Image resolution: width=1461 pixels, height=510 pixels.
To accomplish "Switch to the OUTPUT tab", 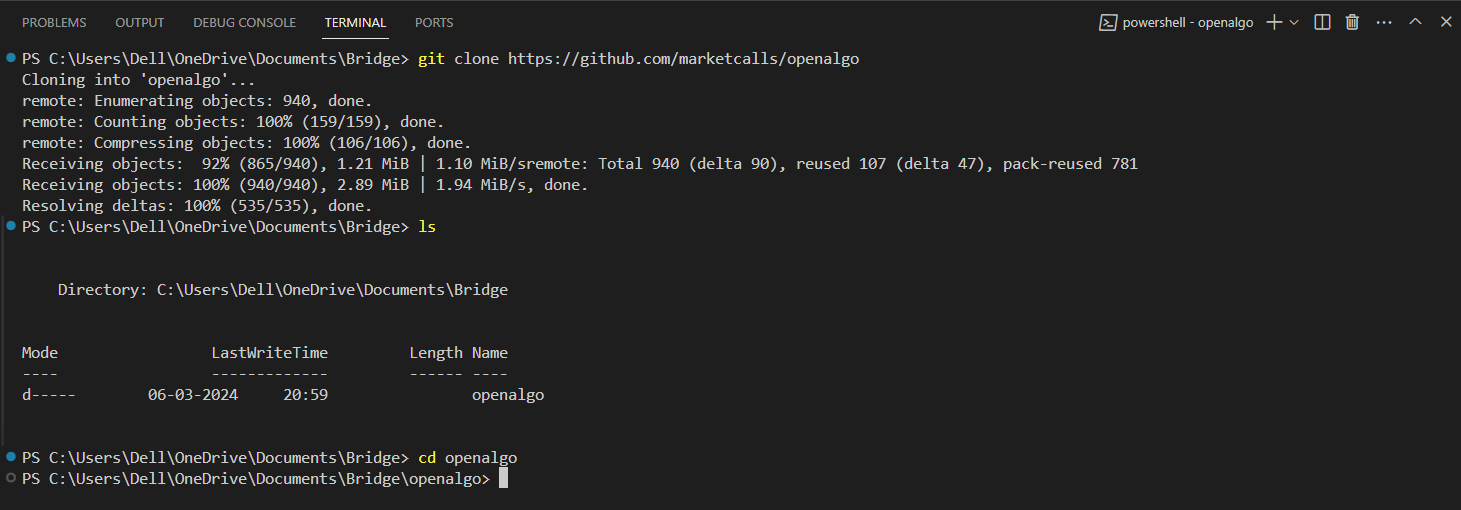I will (140, 22).
